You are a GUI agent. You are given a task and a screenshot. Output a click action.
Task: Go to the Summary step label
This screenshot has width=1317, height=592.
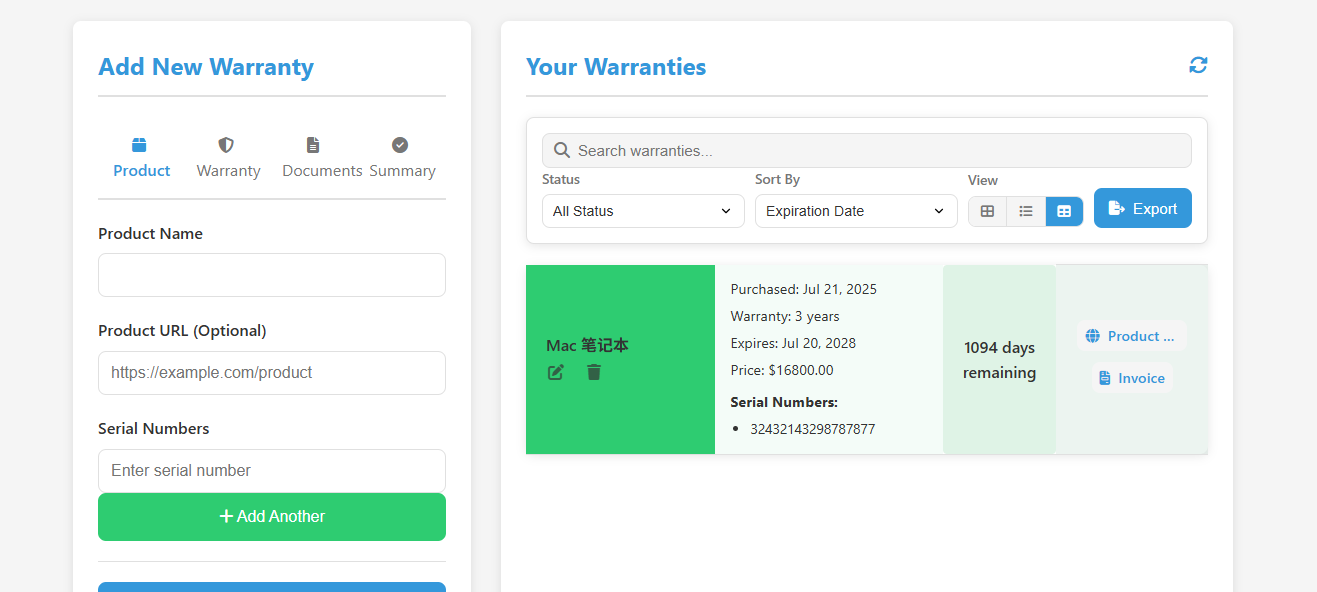click(402, 171)
